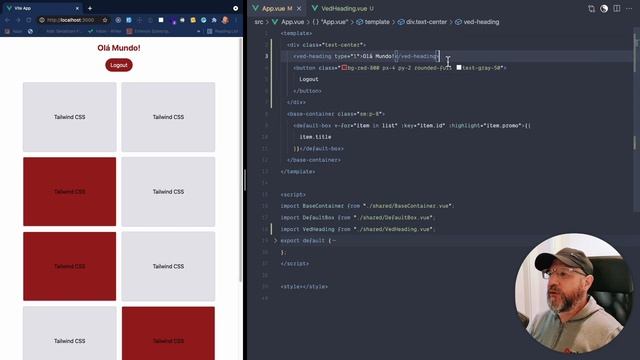Click the first gray Tailwind CSS box
Image resolution: width=640 pixels, height=360 pixels.
pyautogui.click(x=69, y=117)
